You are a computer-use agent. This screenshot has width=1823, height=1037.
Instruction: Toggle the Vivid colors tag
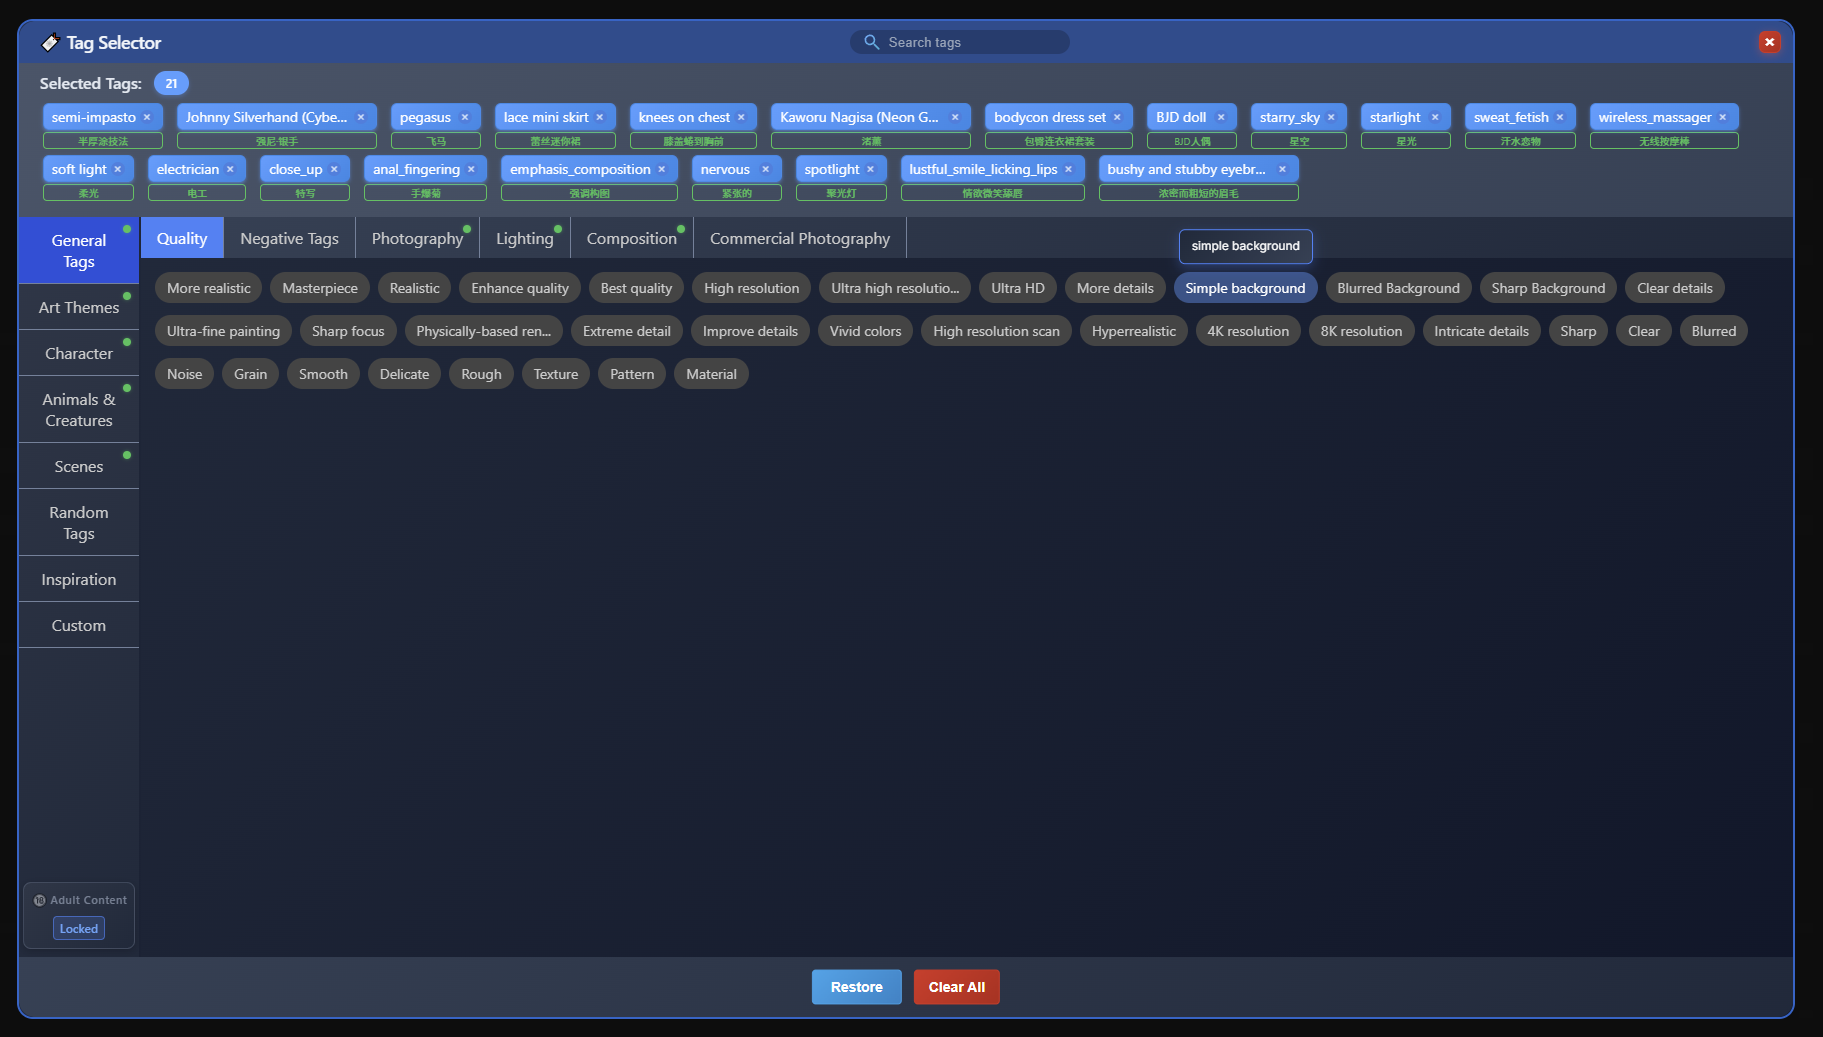pyautogui.click(x=865, y=331)
